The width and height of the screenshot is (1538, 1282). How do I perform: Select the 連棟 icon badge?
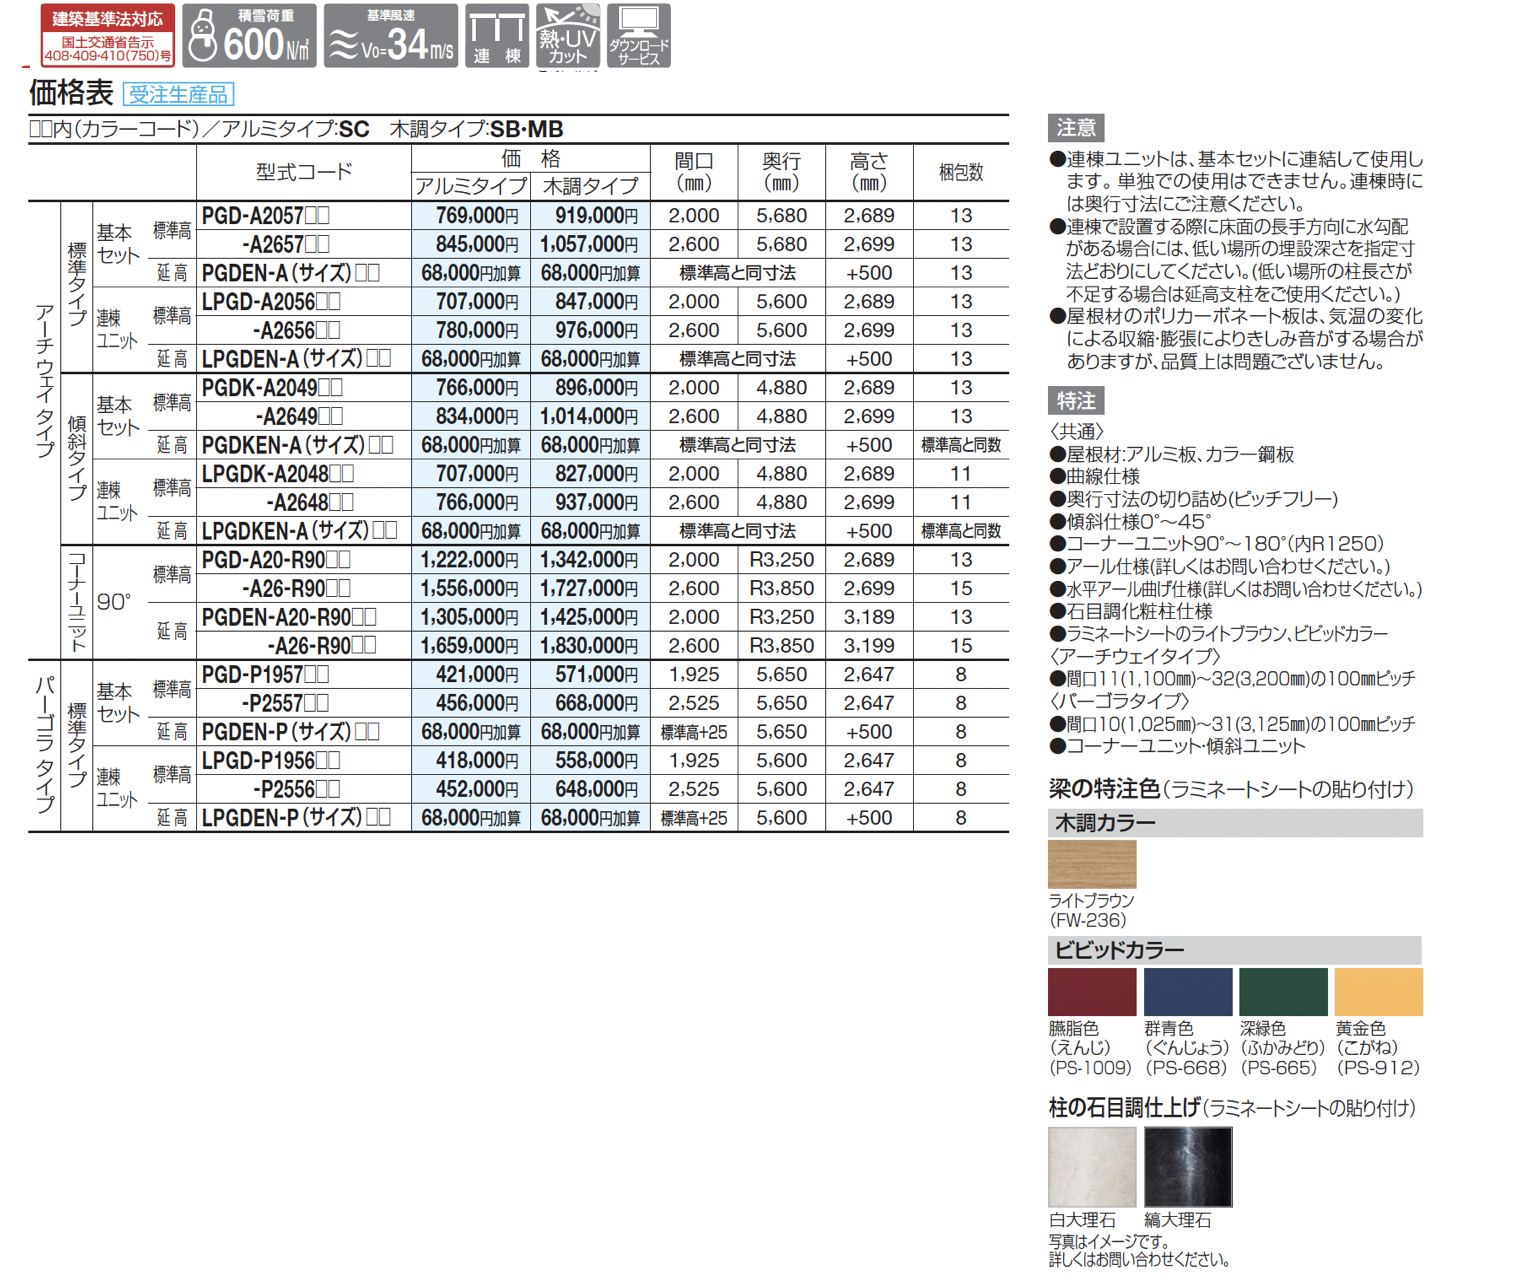pos(497,35)
